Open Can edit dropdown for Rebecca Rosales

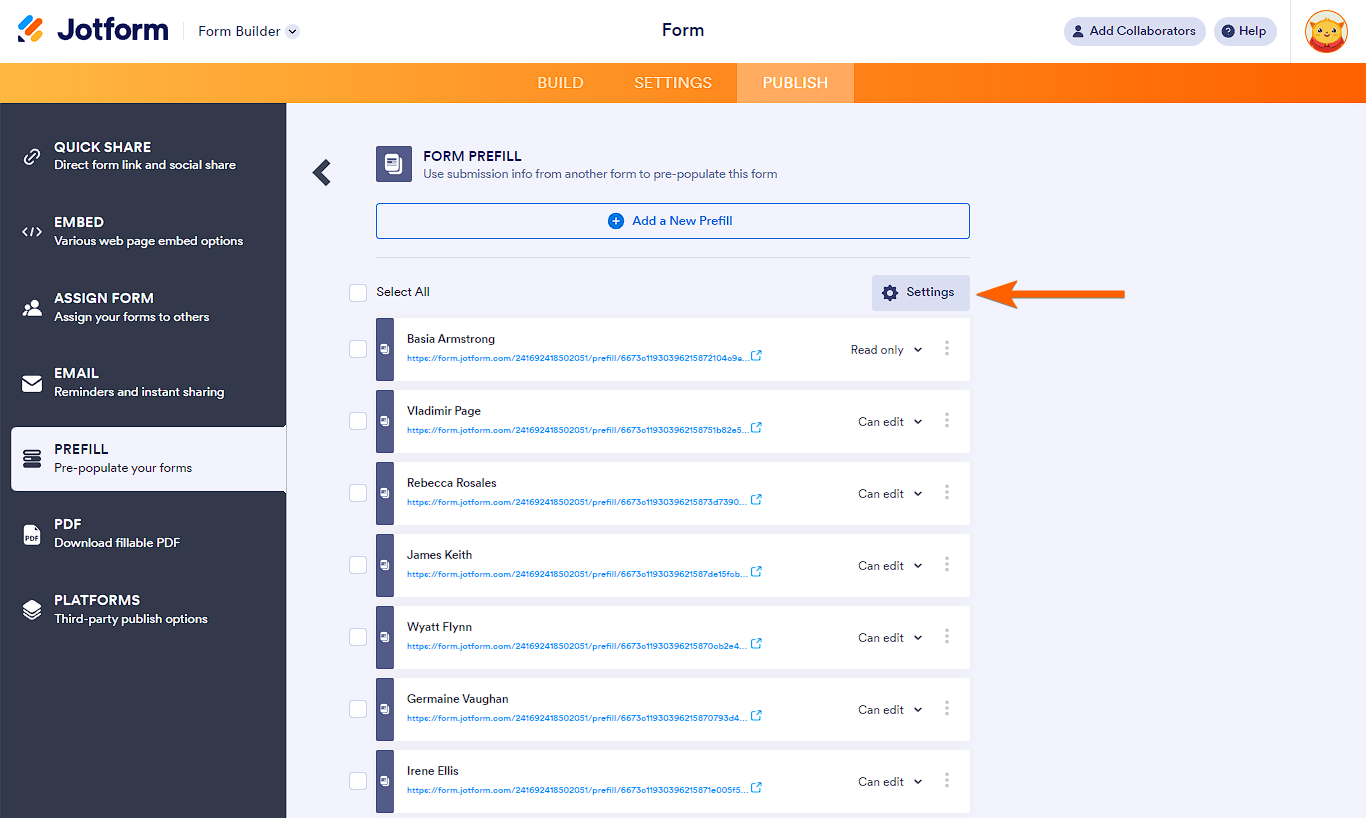click(x=890, y=494)
